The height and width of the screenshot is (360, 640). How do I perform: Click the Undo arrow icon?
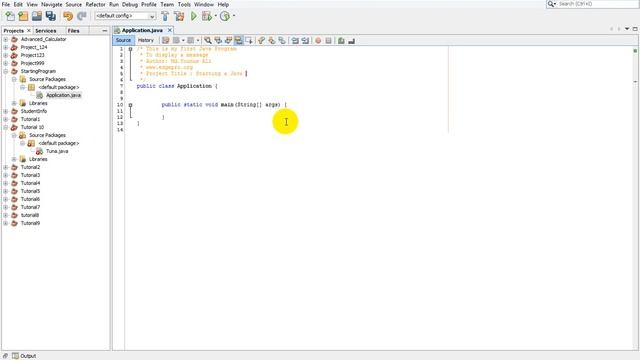[x=68, y=16]
